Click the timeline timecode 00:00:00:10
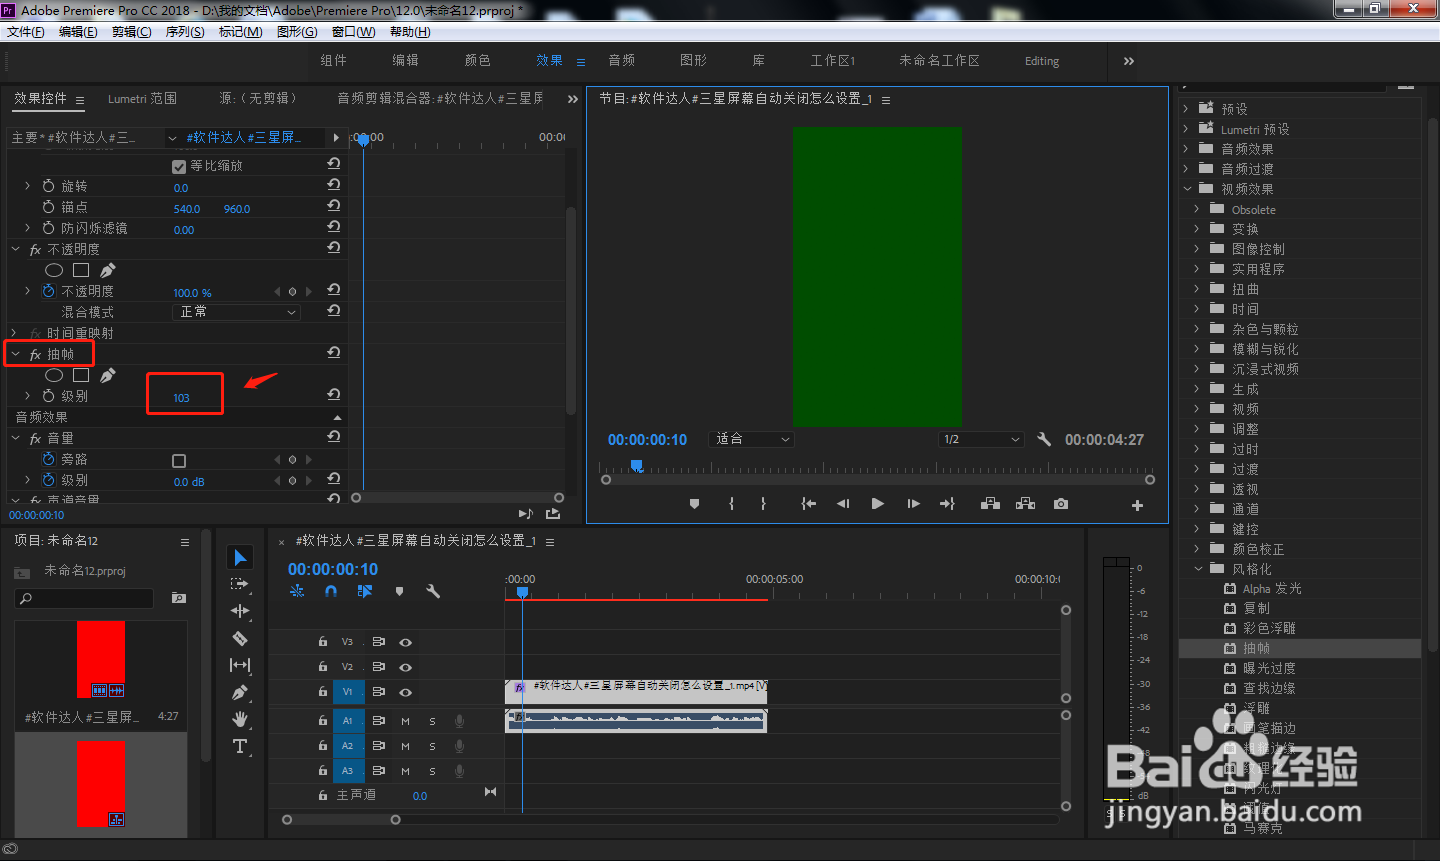The height and width of the screenshot is (861, 1440). (x=333, y=569)
